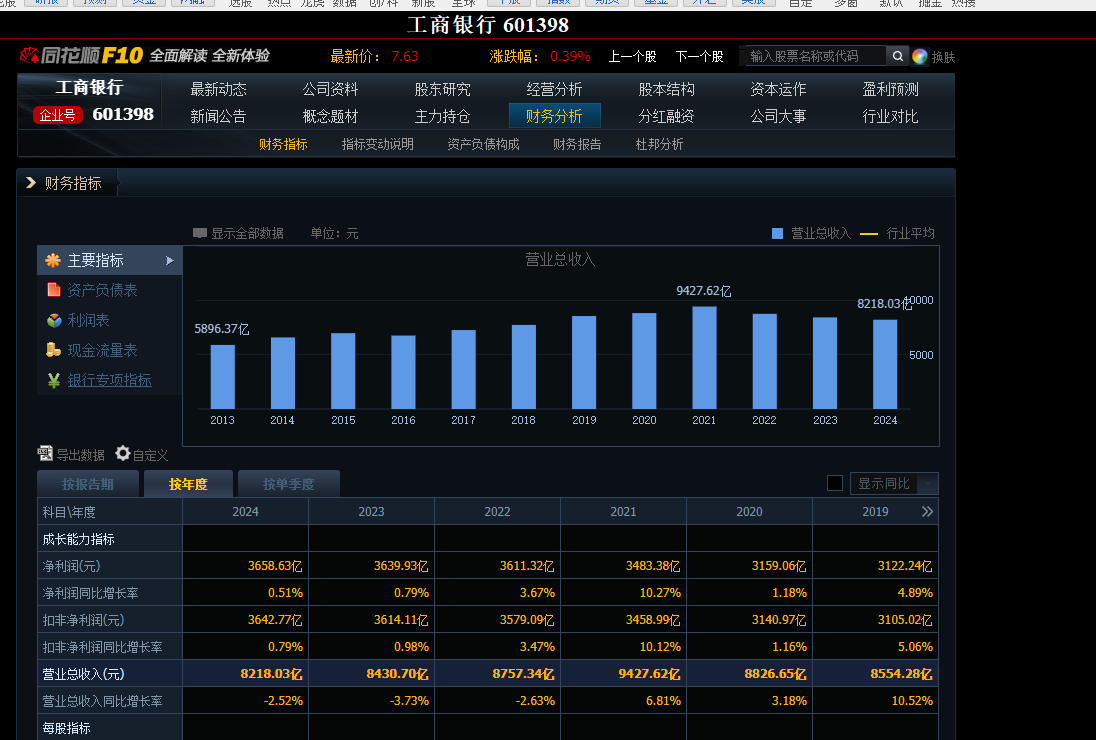Focus the stock name or code search field

815,56
